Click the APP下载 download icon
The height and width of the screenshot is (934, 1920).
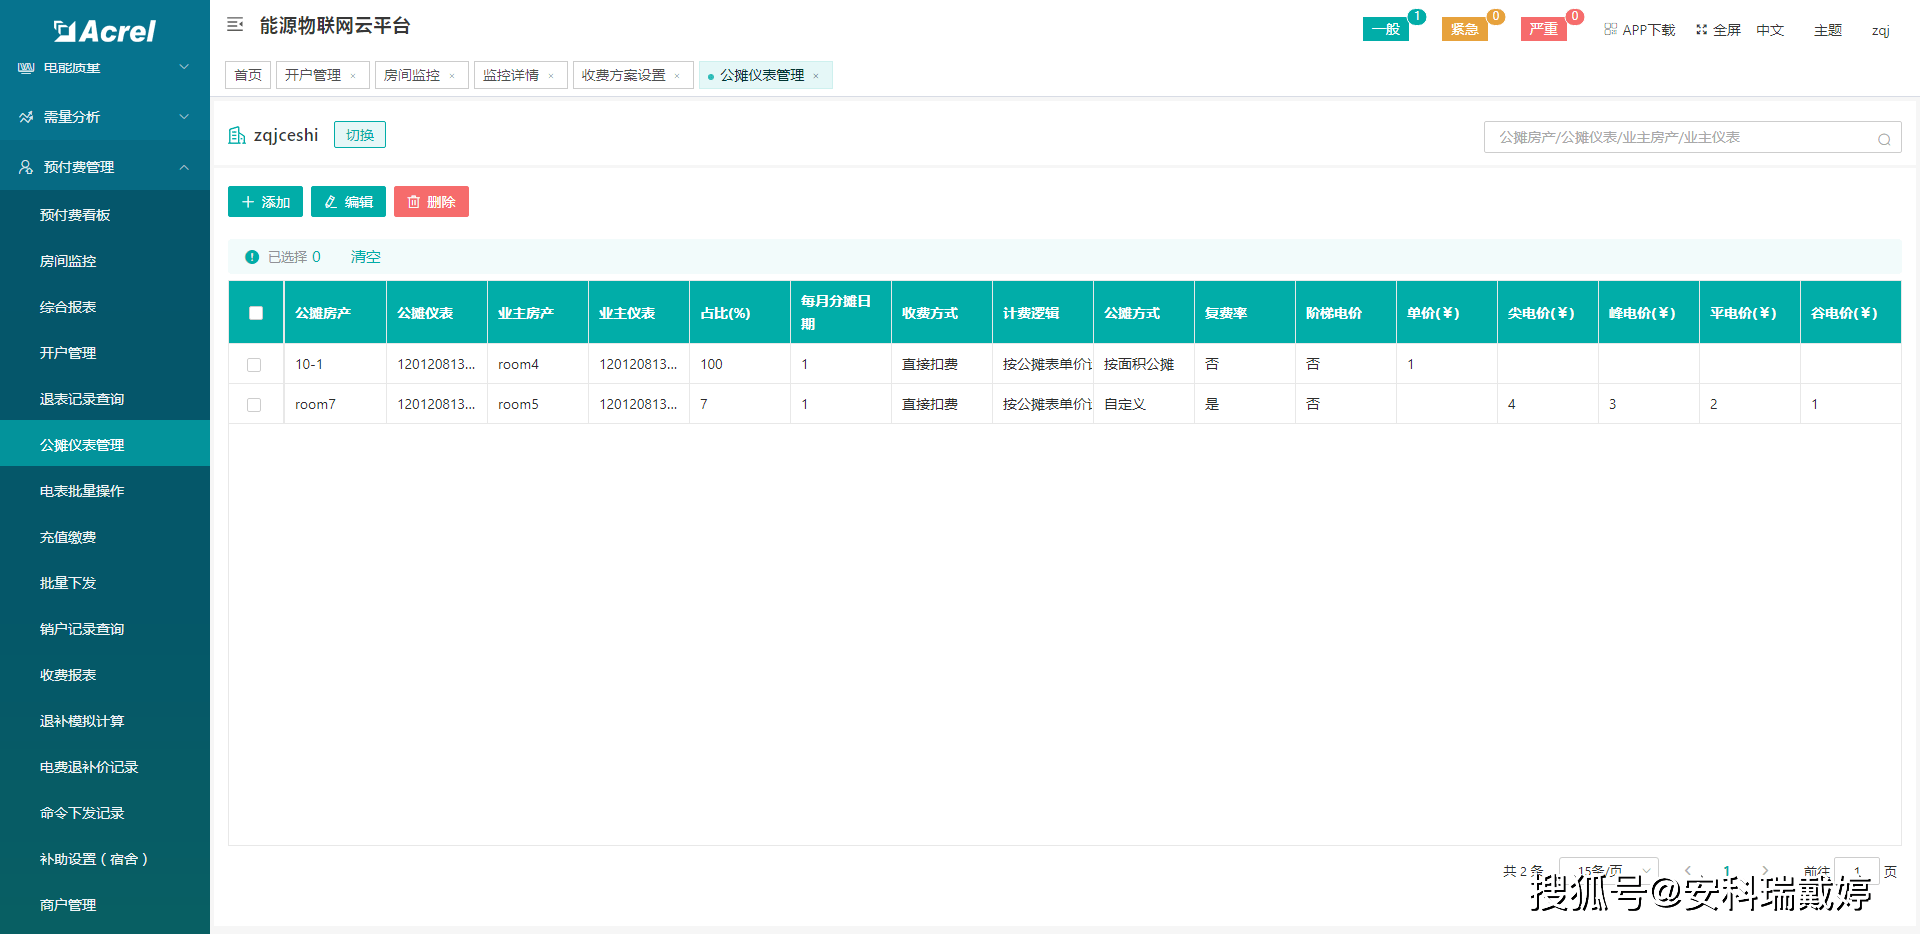tap(1610, 30)
